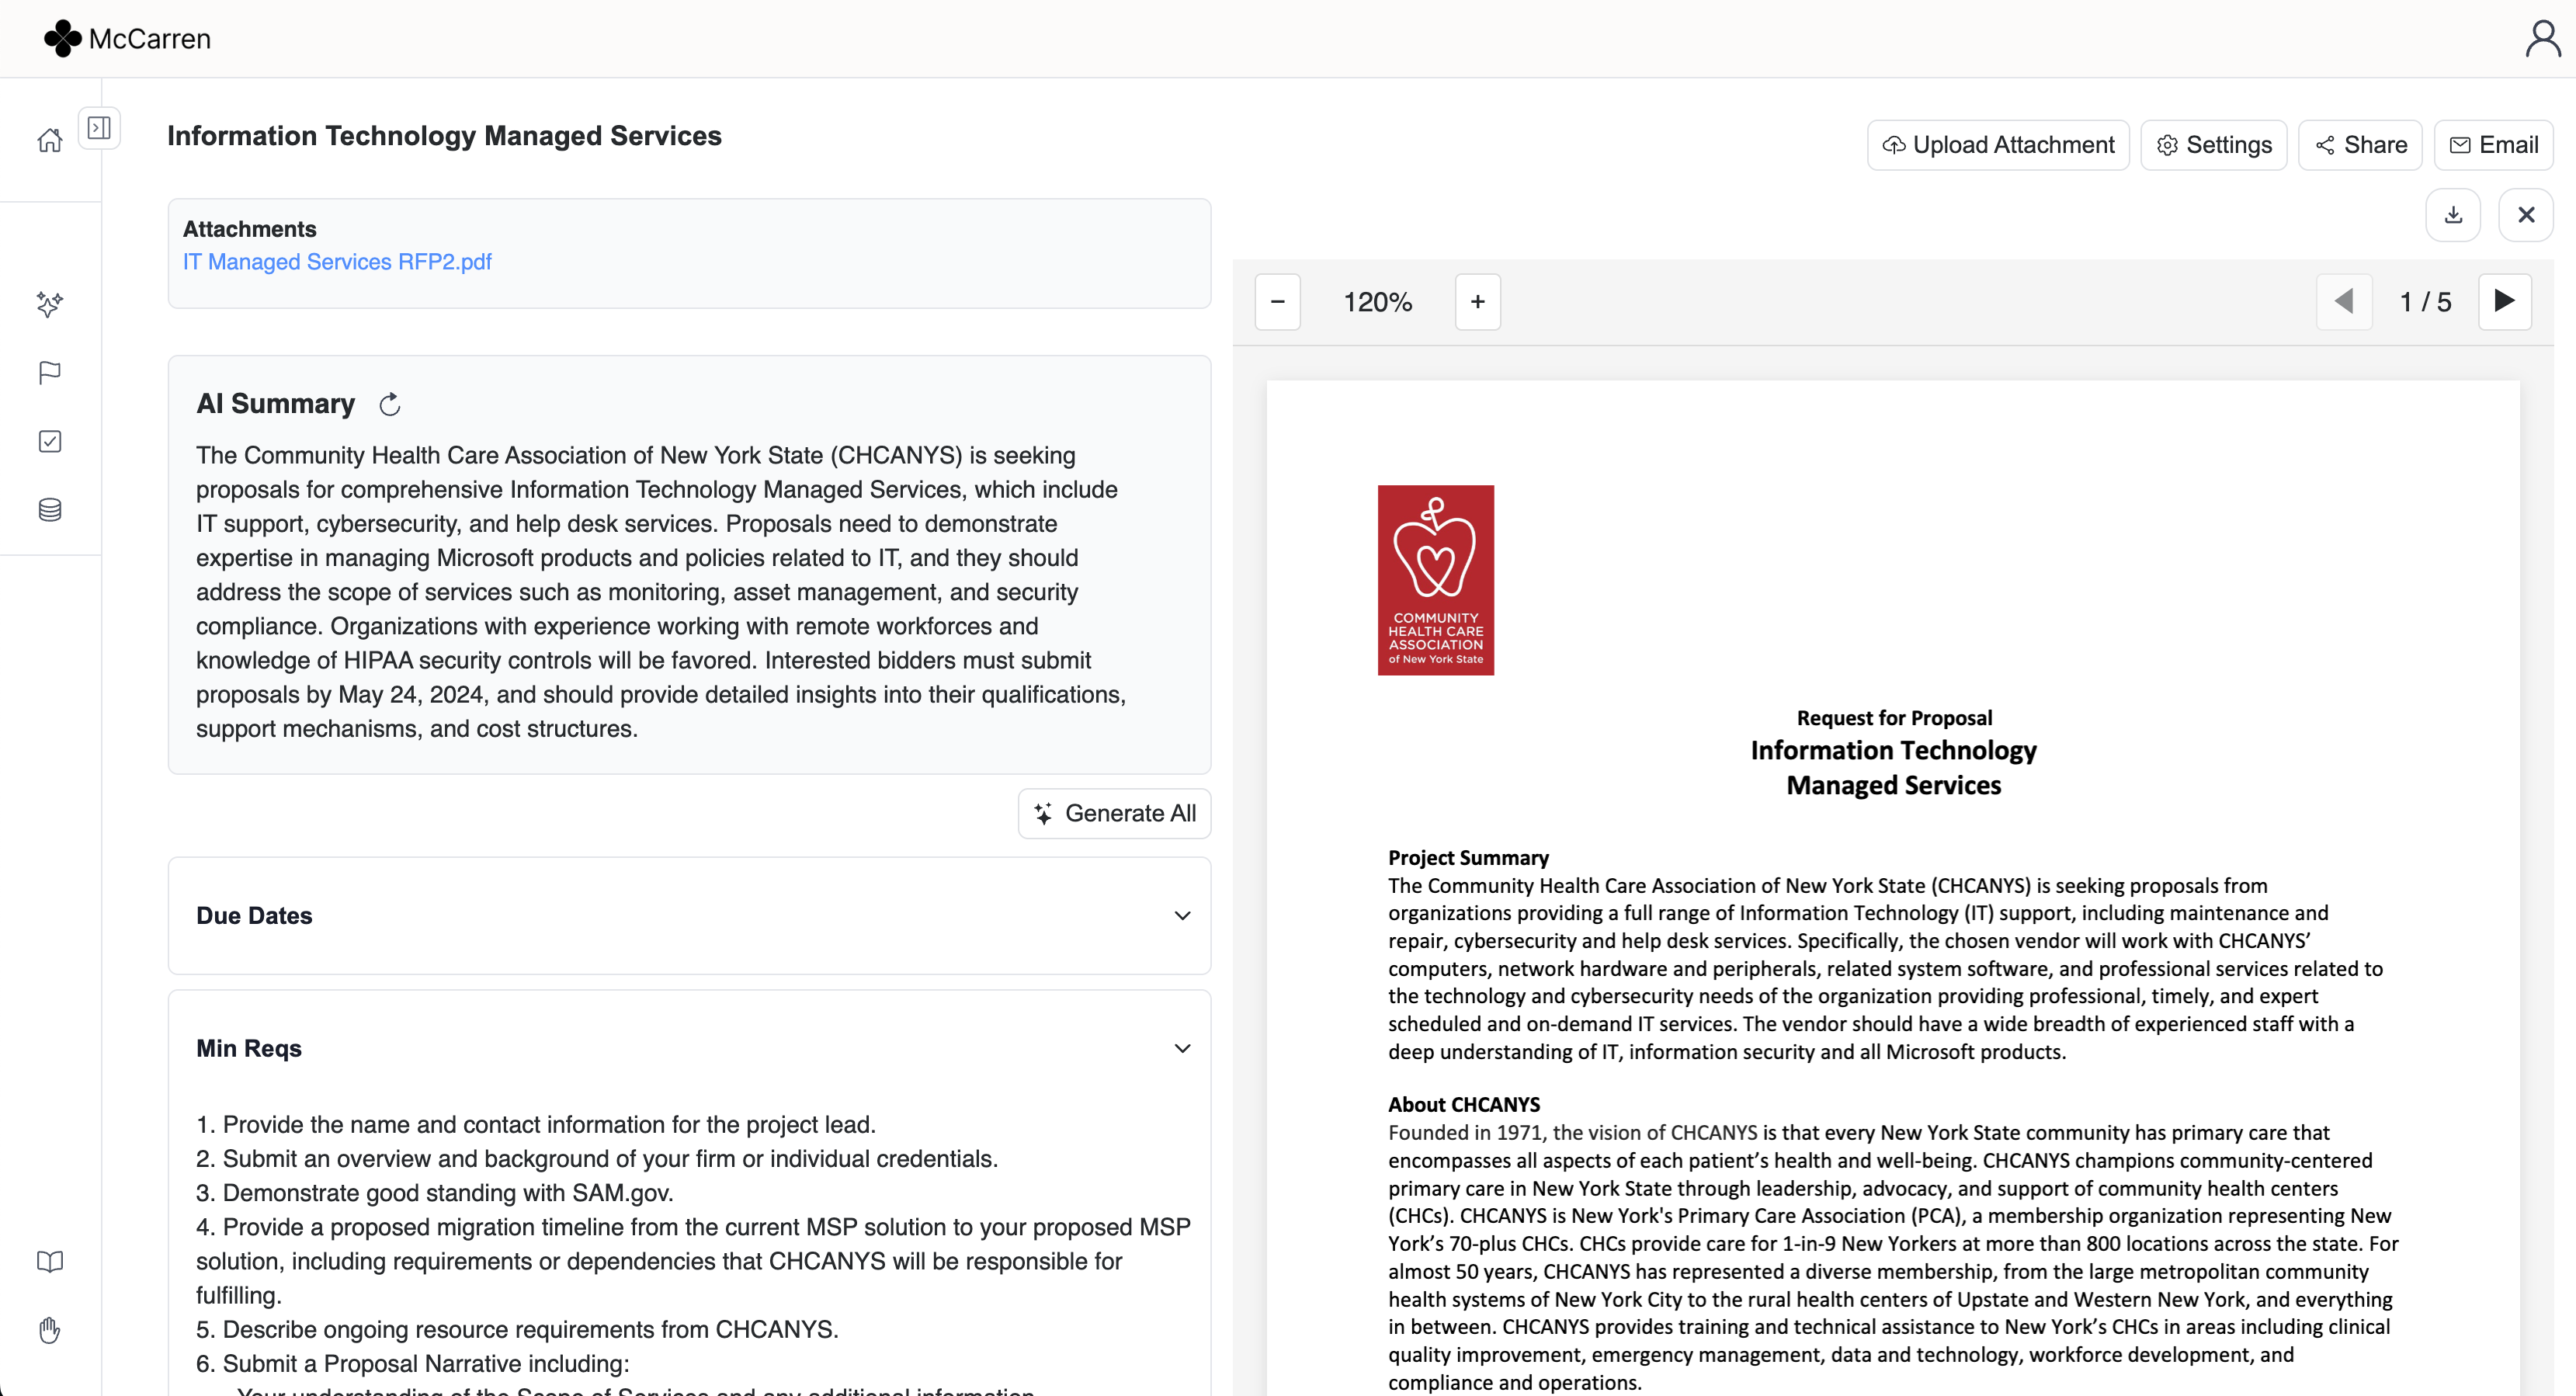Click 'Request for Proposal' heading in PDF
The height and width of the screenshot is (1396, 2576).
[x=1894, y=718]
